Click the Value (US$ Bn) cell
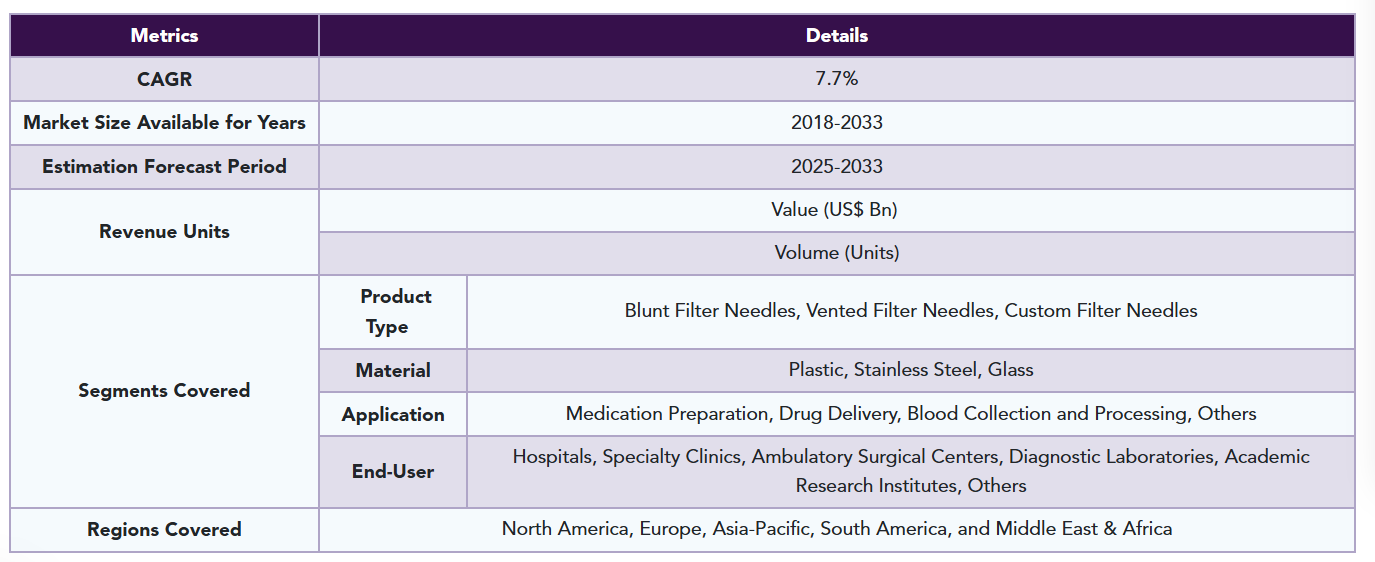Screen dimensions: 1375x562 click(x=837, y=210)
